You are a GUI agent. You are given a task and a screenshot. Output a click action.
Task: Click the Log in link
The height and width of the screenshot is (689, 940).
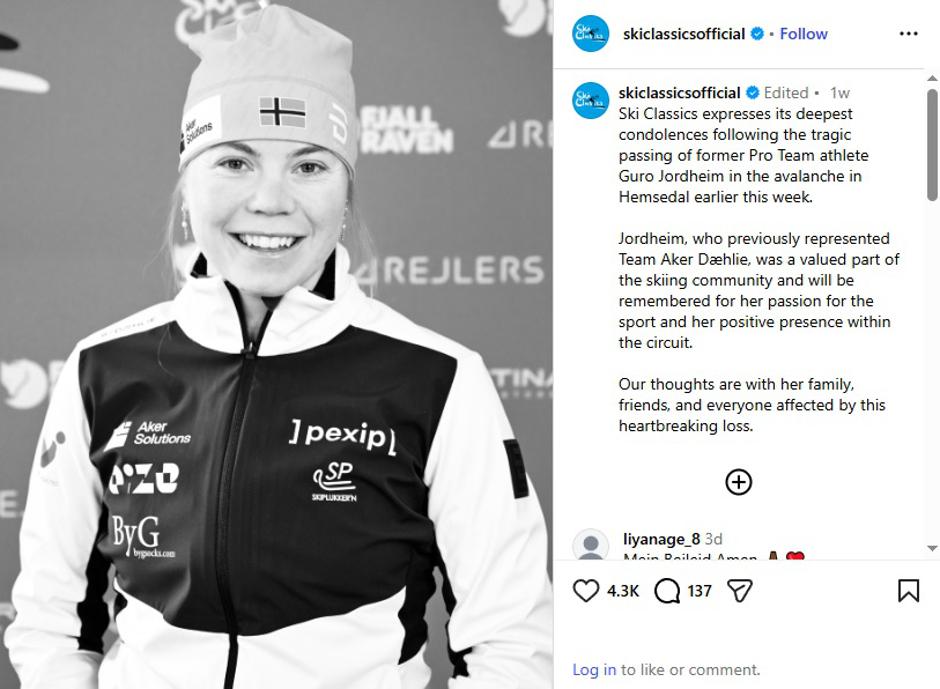coord(594,669)
